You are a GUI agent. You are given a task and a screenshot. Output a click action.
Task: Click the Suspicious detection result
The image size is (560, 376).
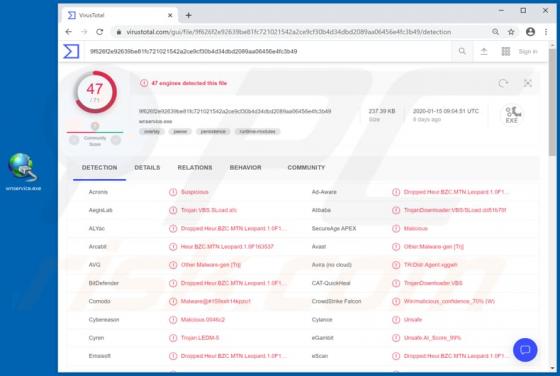[x=194, y=192]
